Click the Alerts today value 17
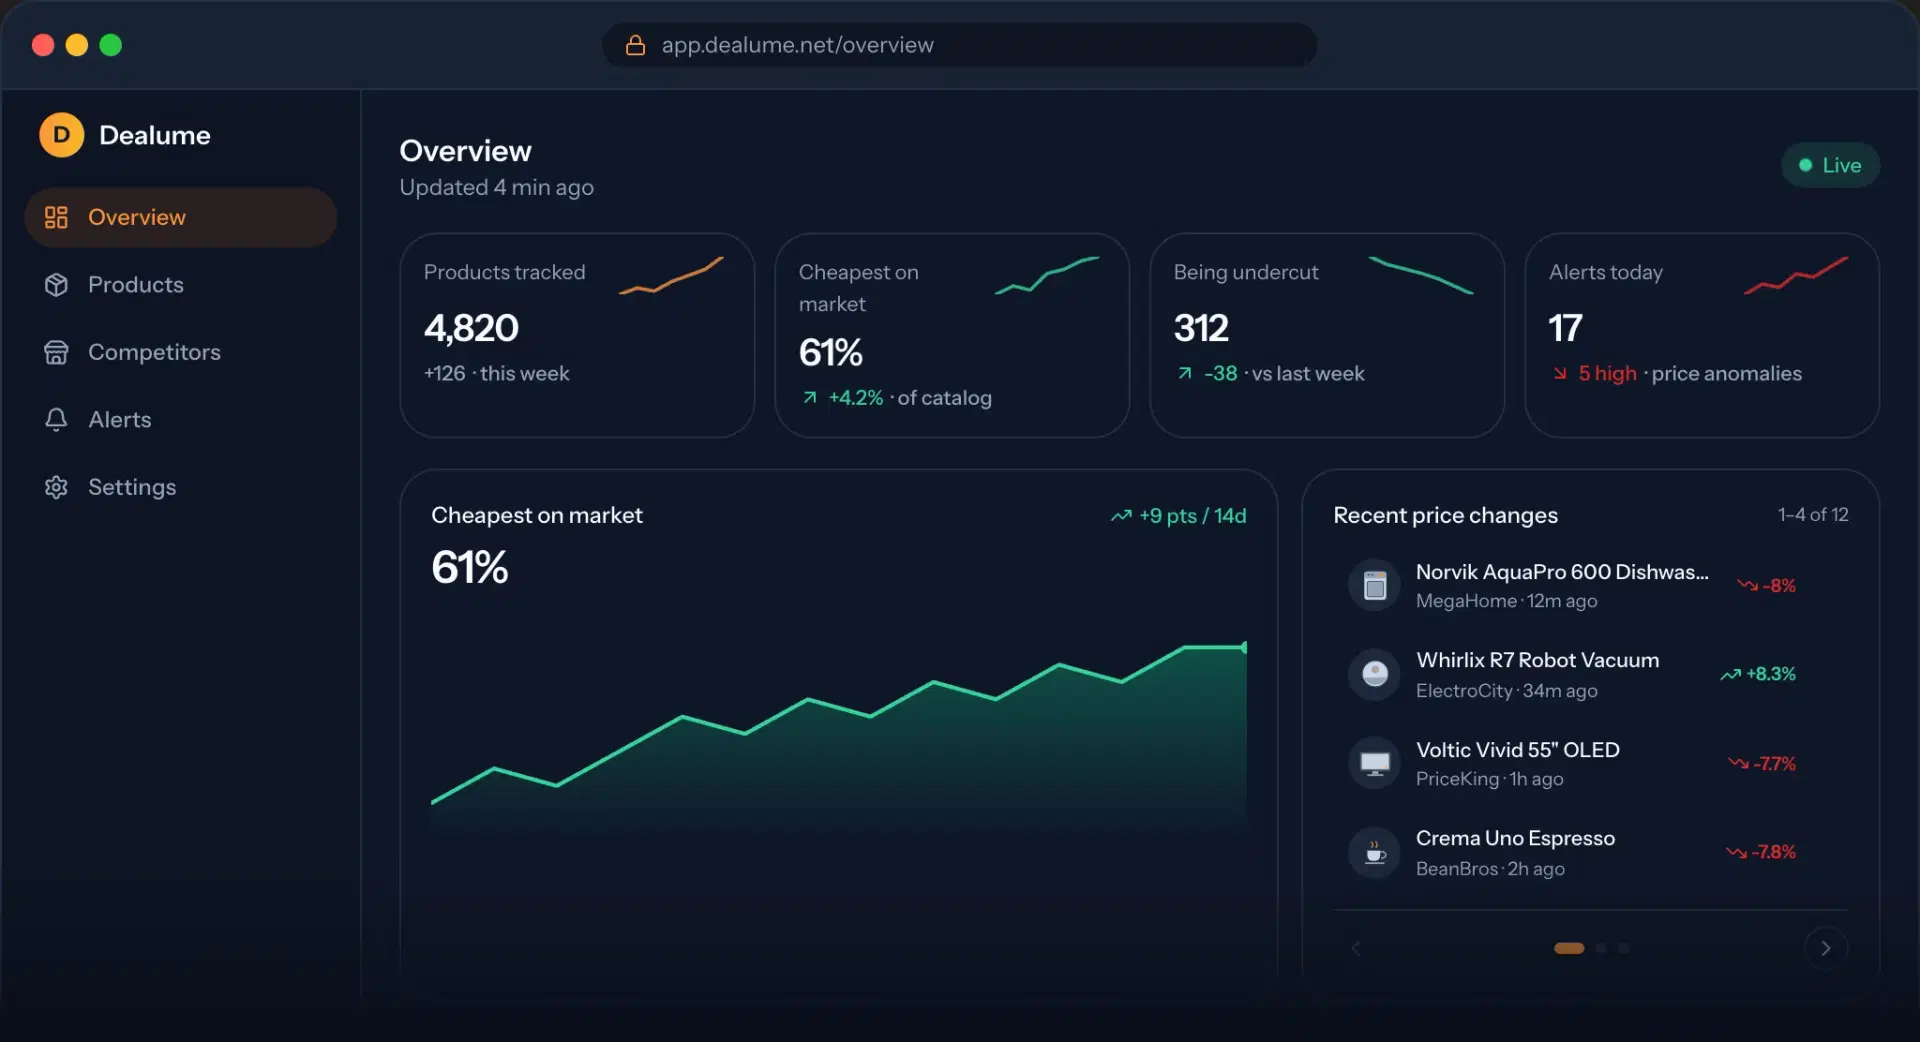 coord(1565,328)
